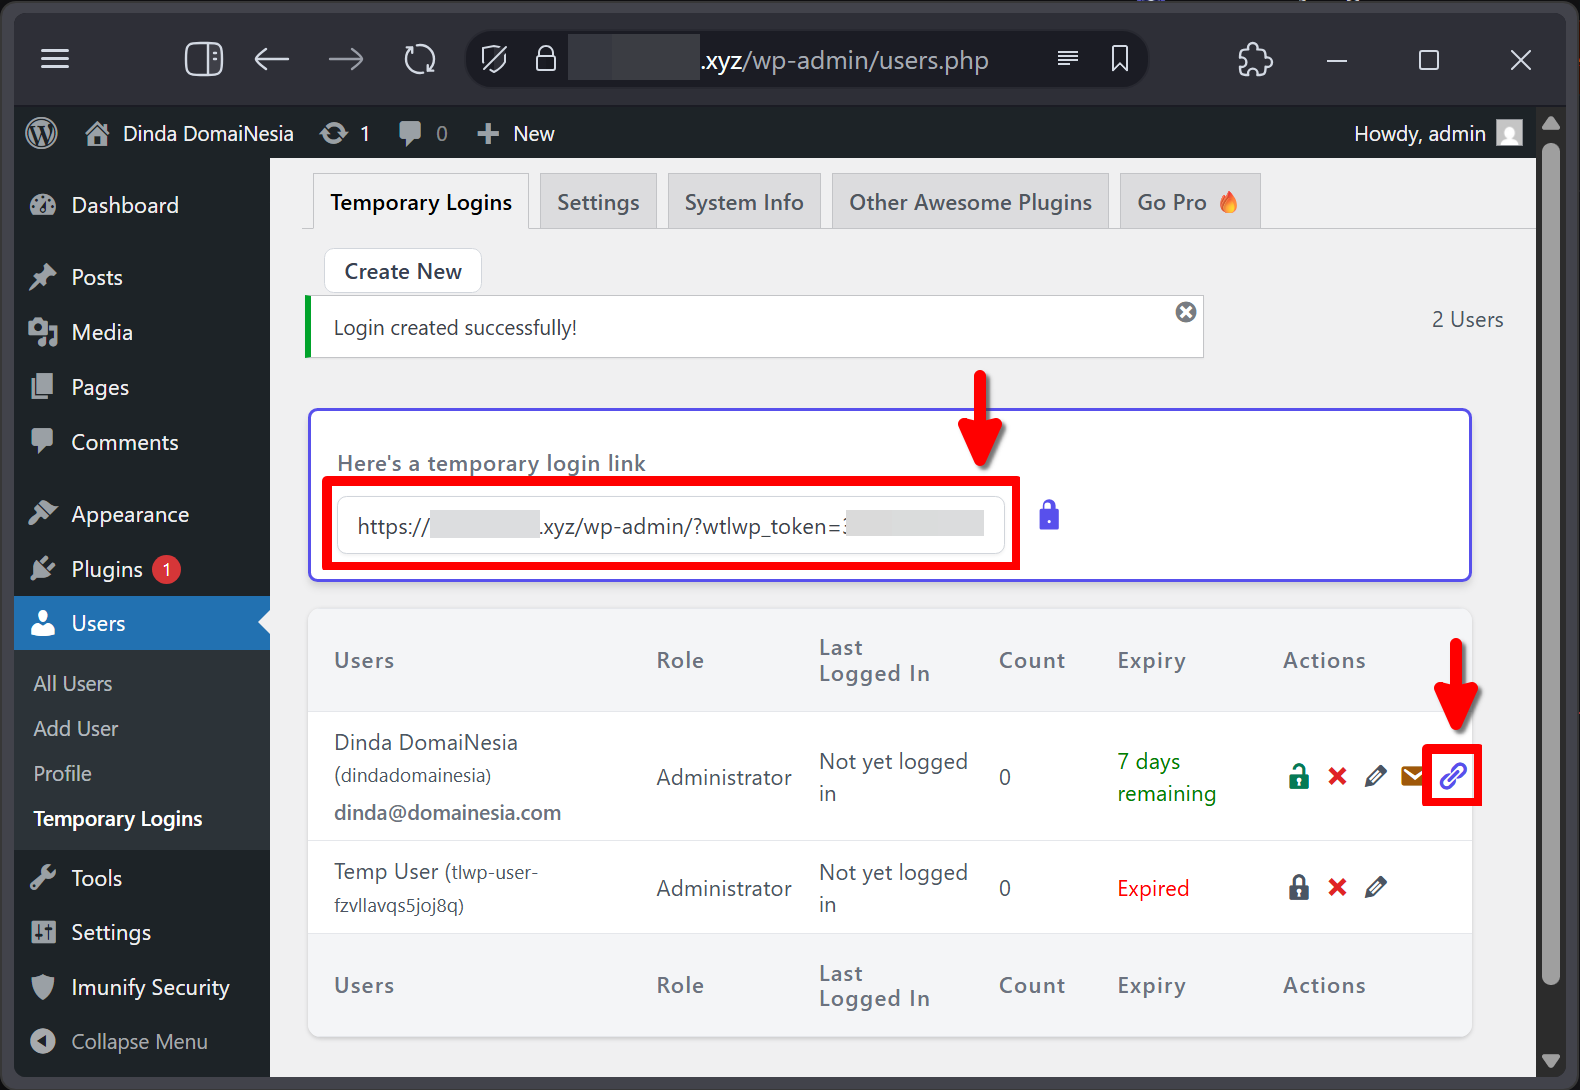
Task: Toggle the browser sidebar panel icon
Action: pyautogui.click(x=204, y=59)
